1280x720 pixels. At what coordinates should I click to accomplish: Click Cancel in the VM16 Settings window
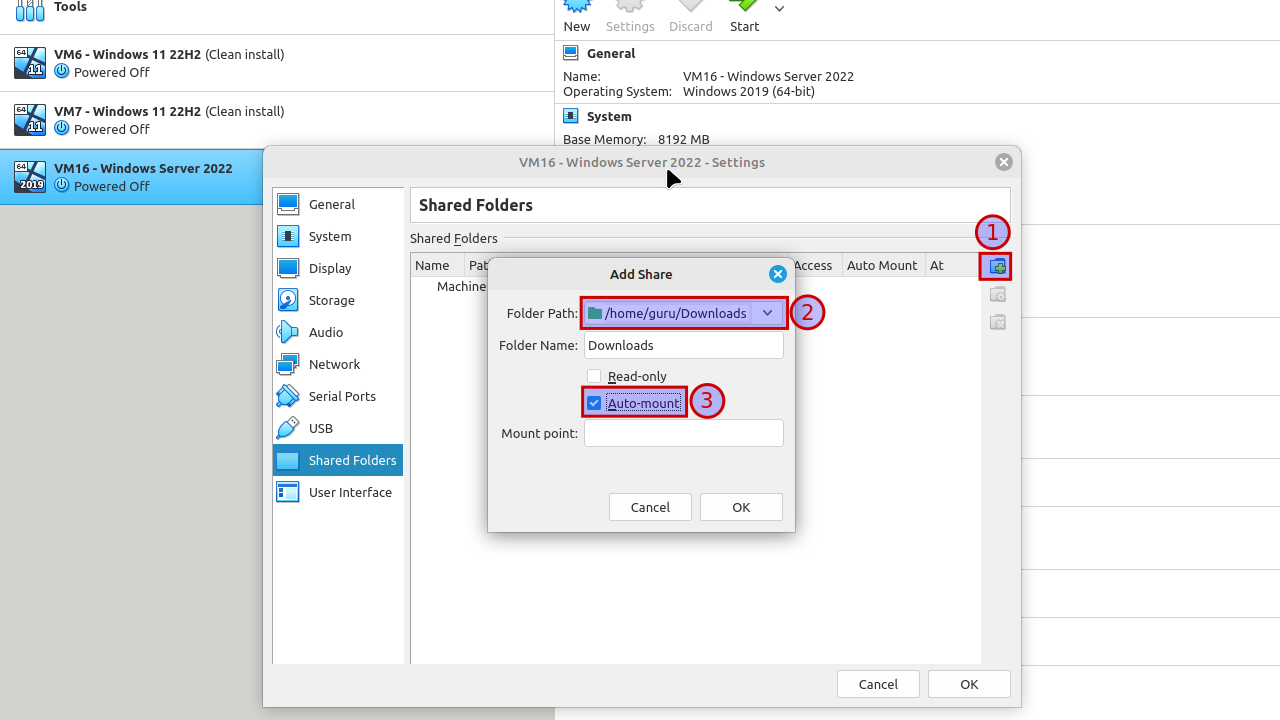[x=878, y=684]
